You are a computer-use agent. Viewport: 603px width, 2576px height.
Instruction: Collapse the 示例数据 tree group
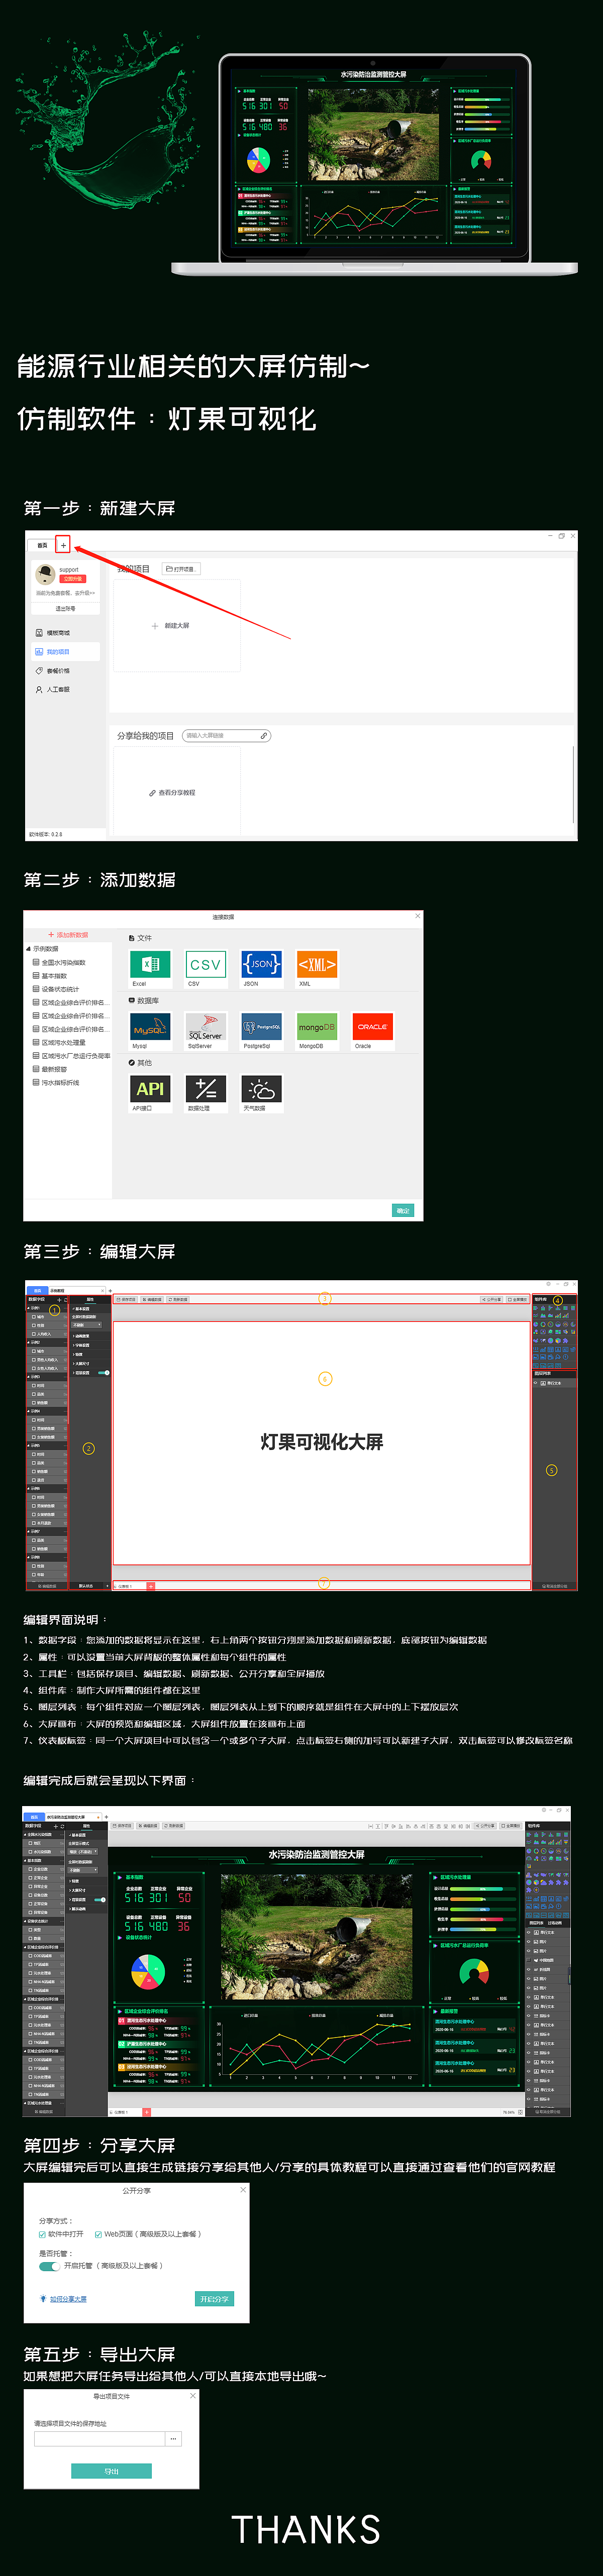pos(29,949)
